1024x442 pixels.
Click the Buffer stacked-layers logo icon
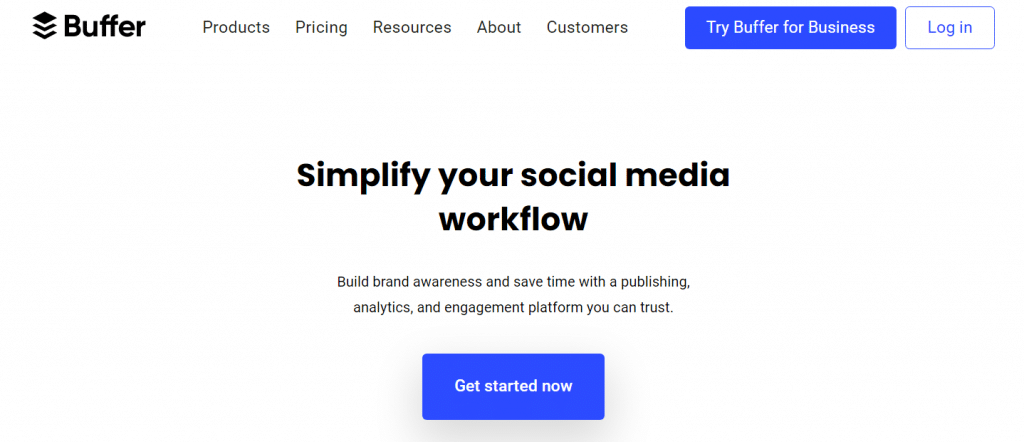(45, 26)
